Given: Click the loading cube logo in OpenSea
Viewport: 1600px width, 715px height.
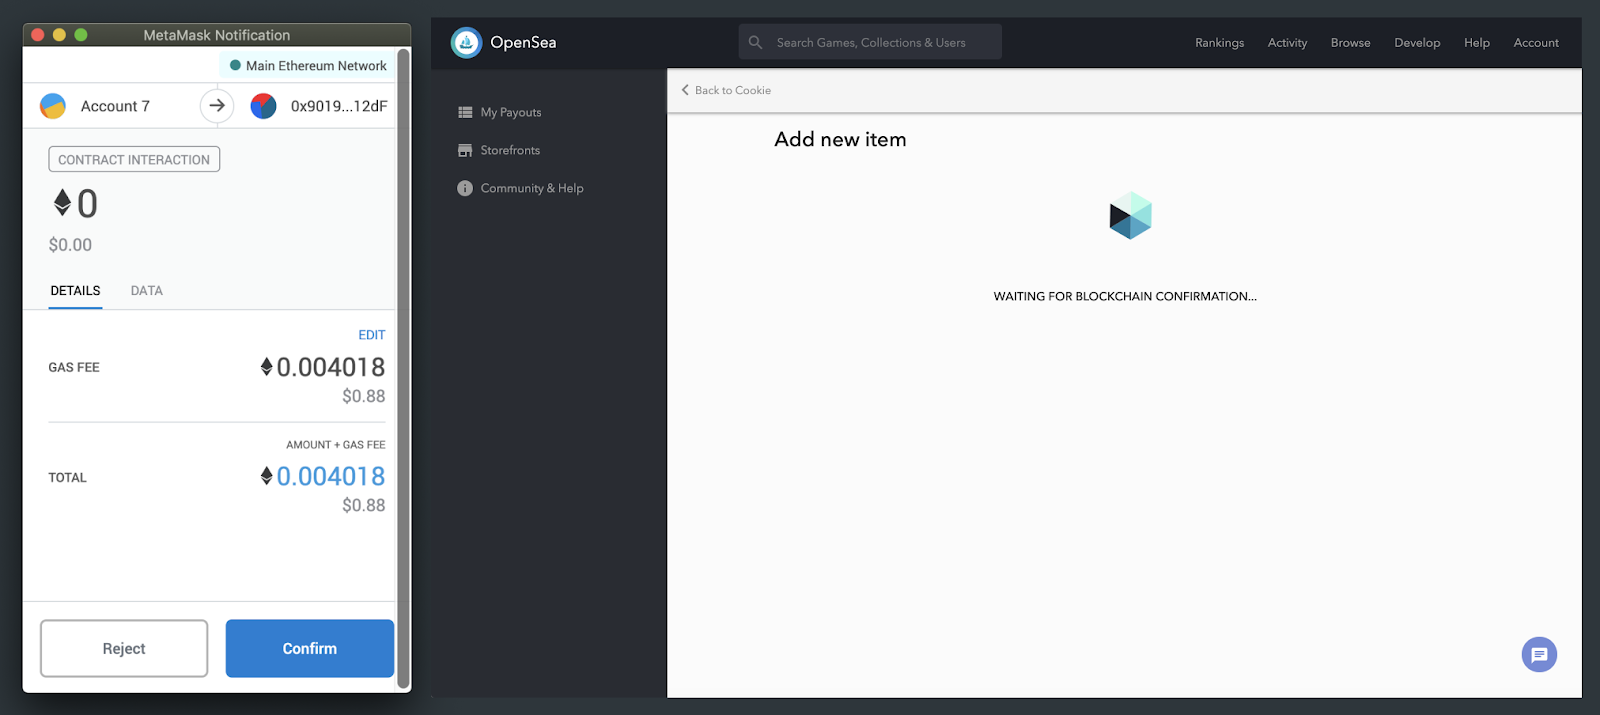Looking at the screenshot, I should (1130, 215).
